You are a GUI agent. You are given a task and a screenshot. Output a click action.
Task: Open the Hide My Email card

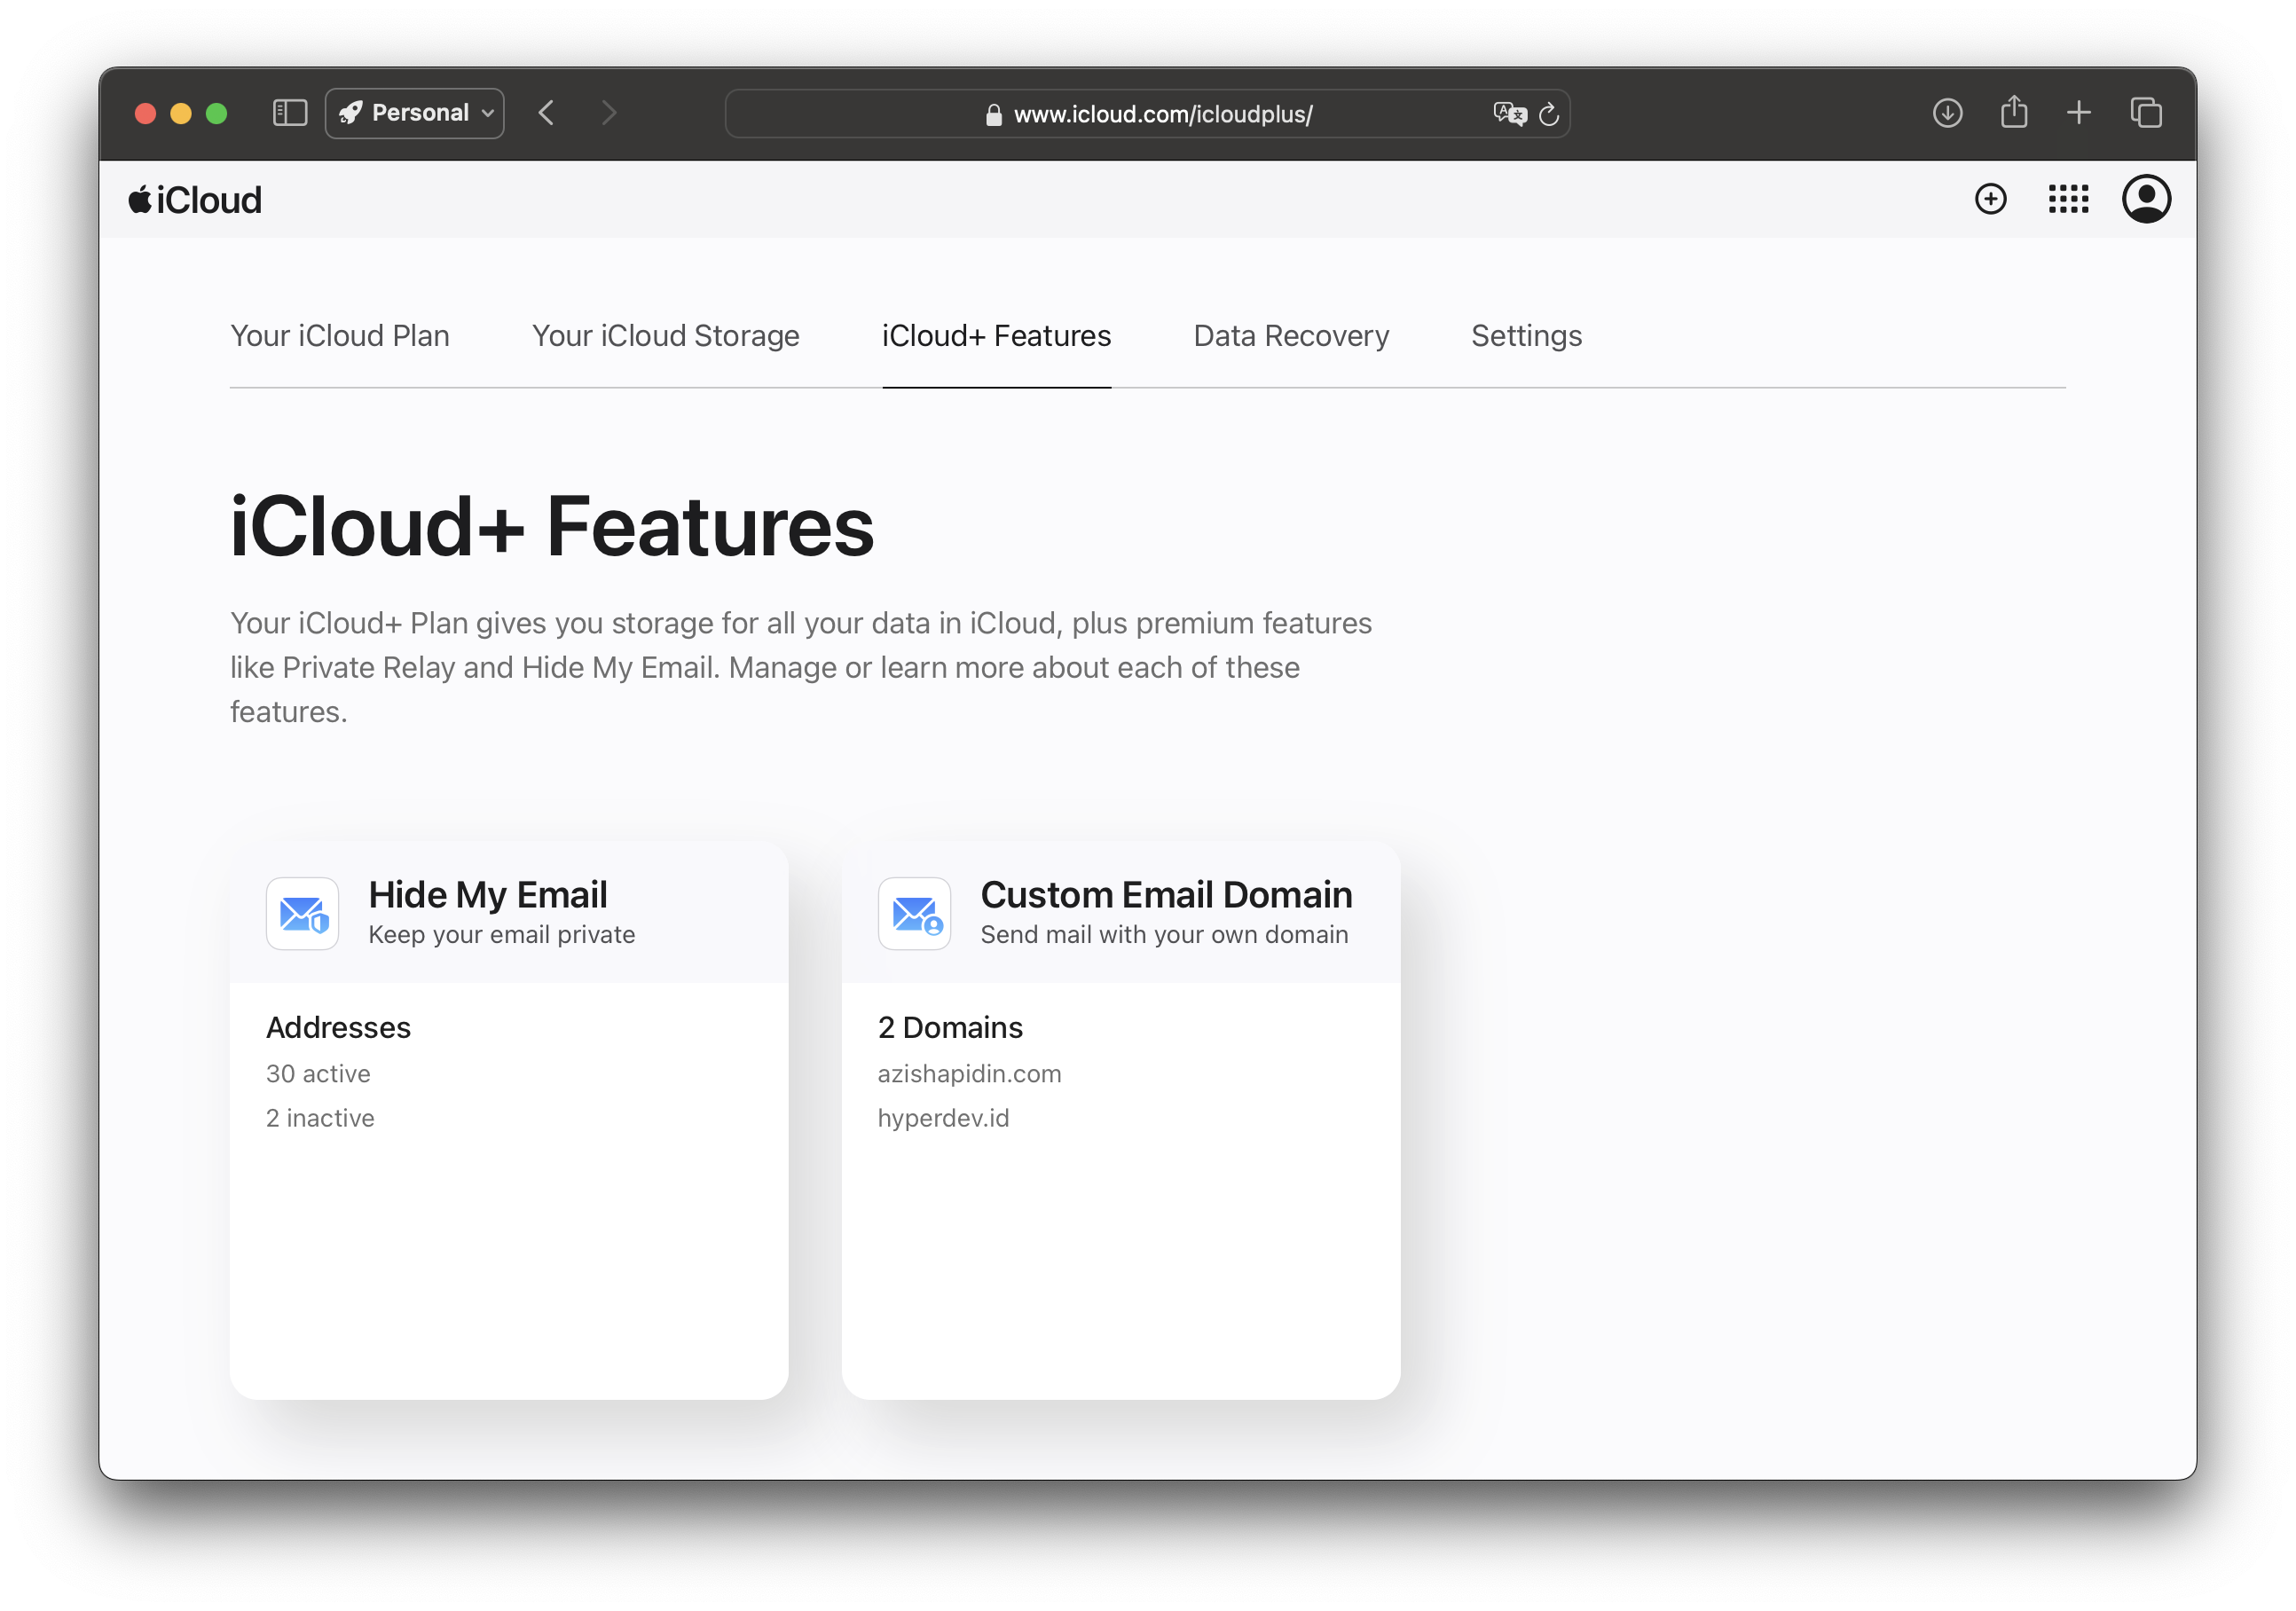coord(509,1120)
